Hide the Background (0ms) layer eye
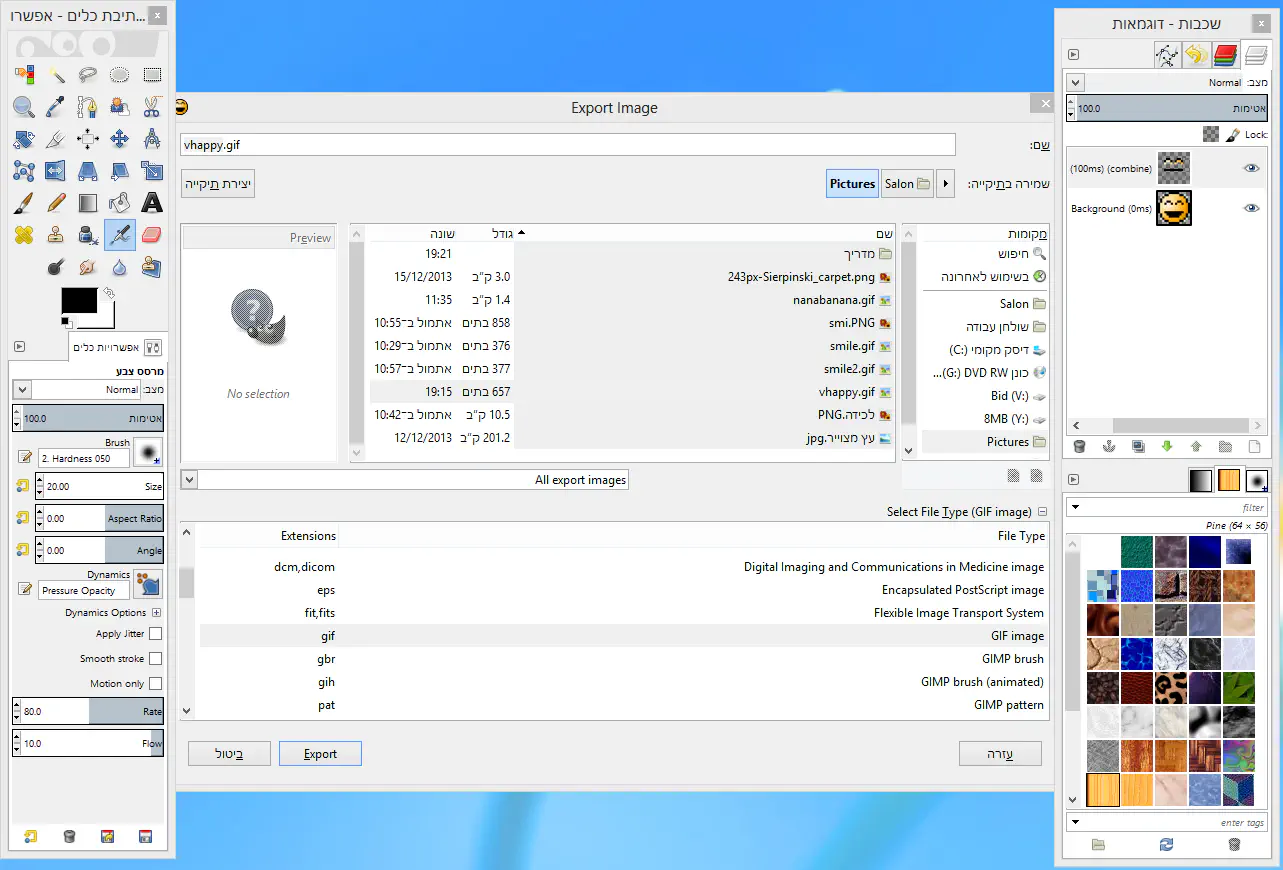Viewport: 1283px width, 870px height. (1251, 208)
